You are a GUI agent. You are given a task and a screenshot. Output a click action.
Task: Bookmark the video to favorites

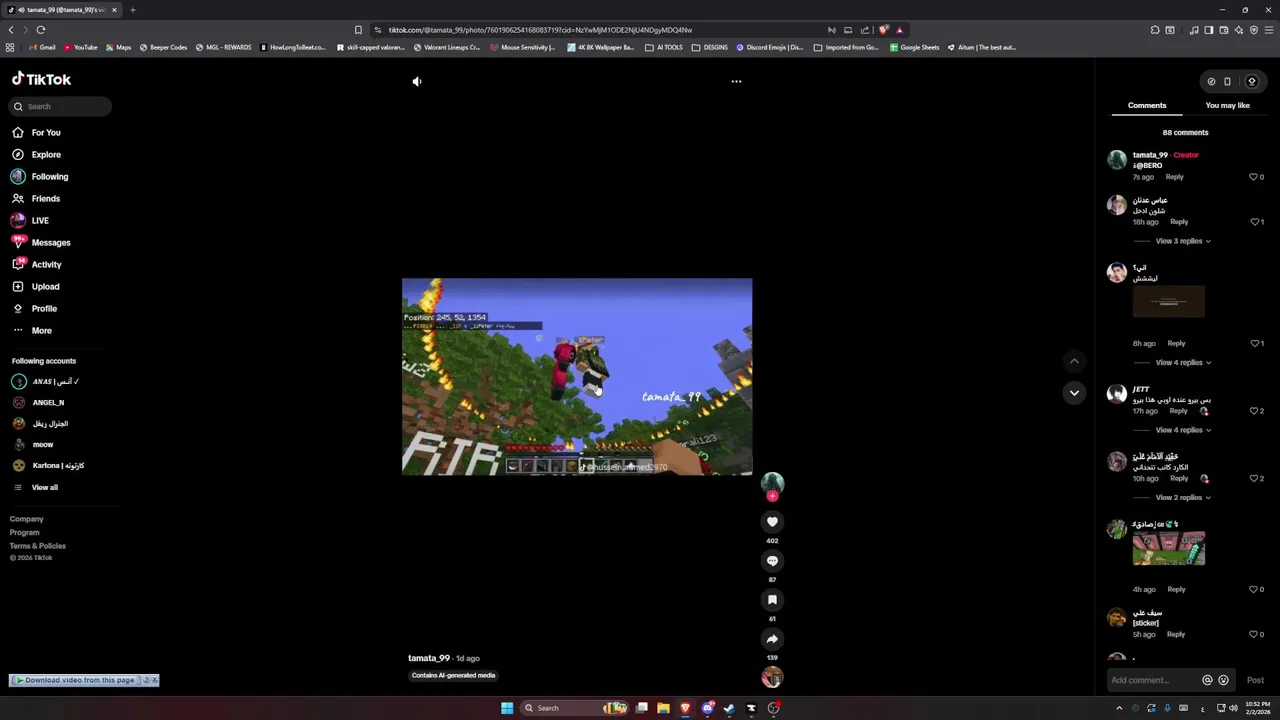[x=772, y=599]
